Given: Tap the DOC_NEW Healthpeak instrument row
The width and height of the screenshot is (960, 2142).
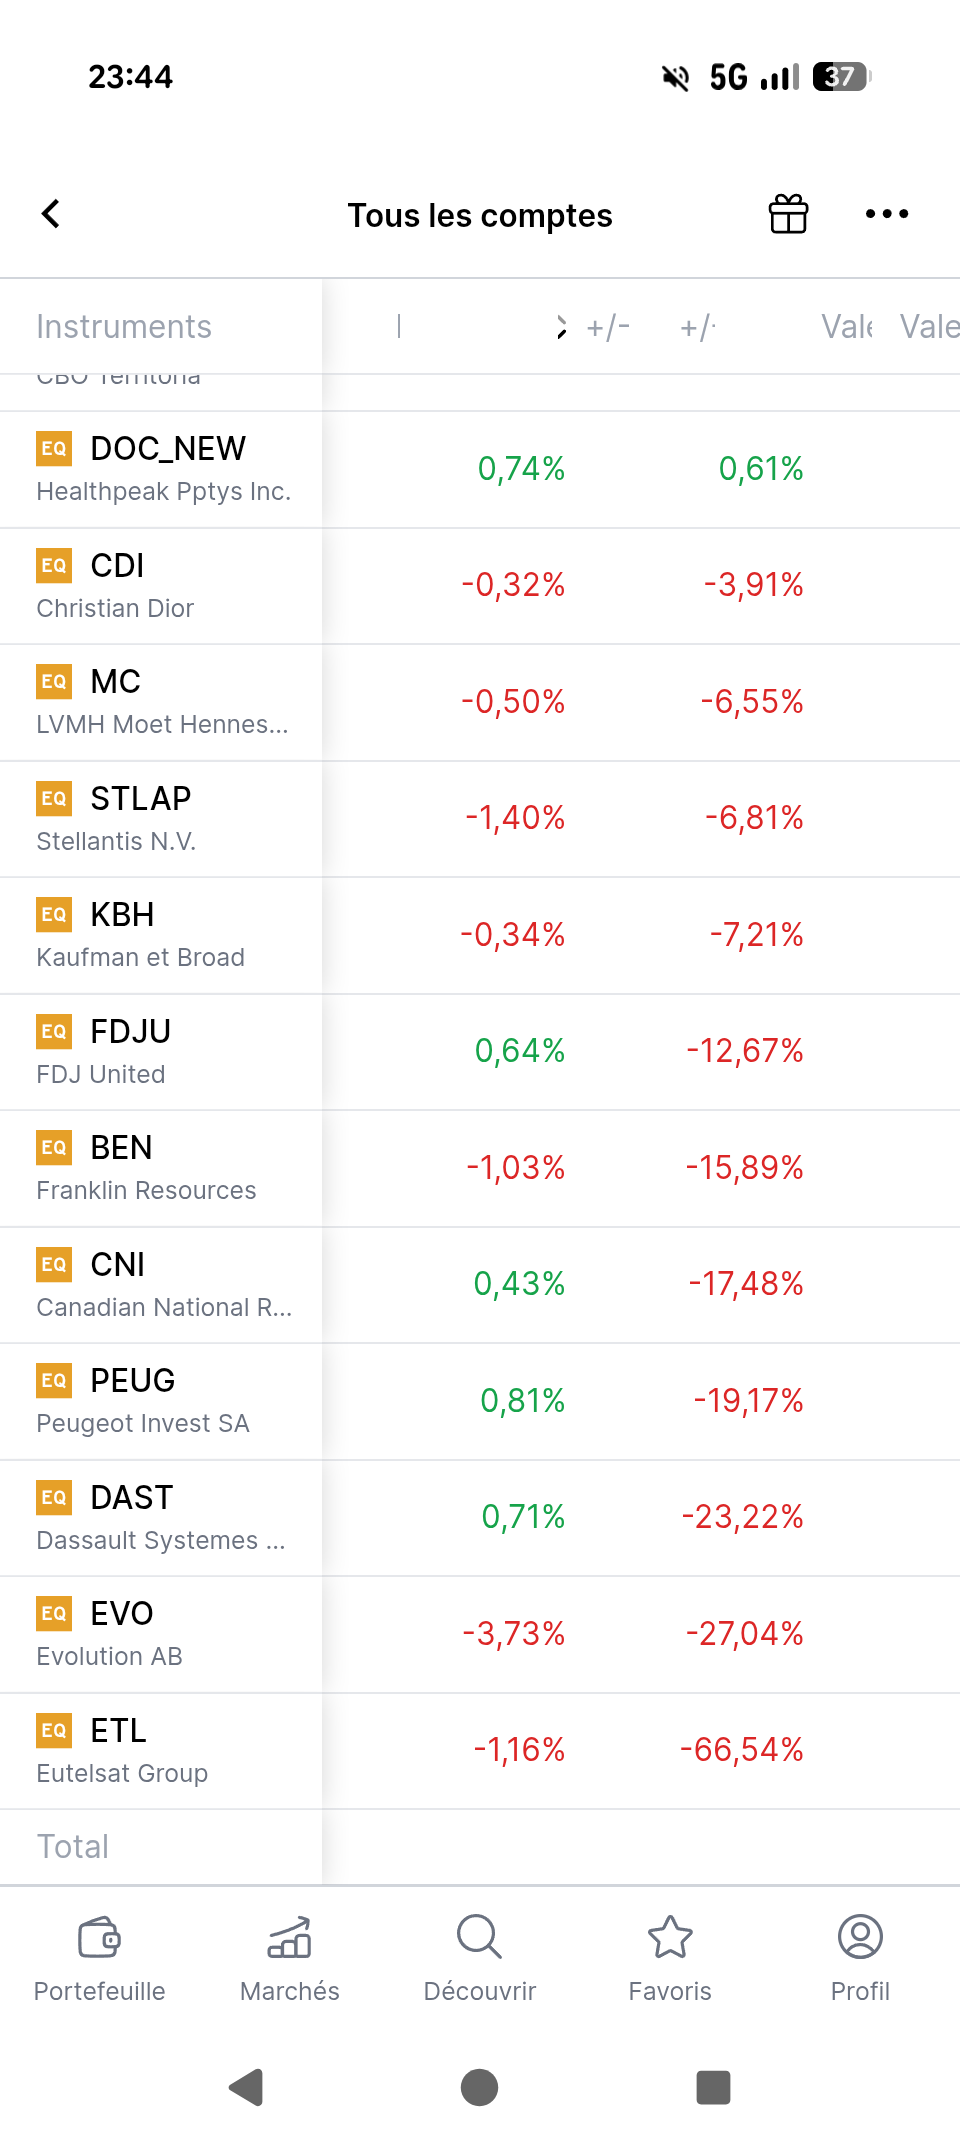Looking at the screenshot, I should pyautogui.click(x=160, y=469).
